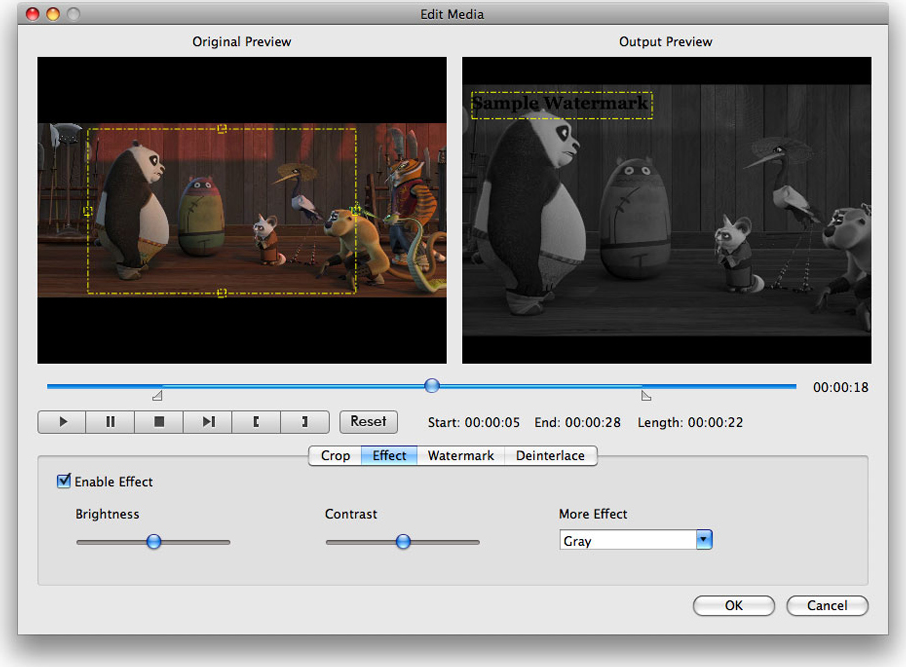Click the Brightness slider knob
Screen dimensions: 906x667
(x=154, y=542)
